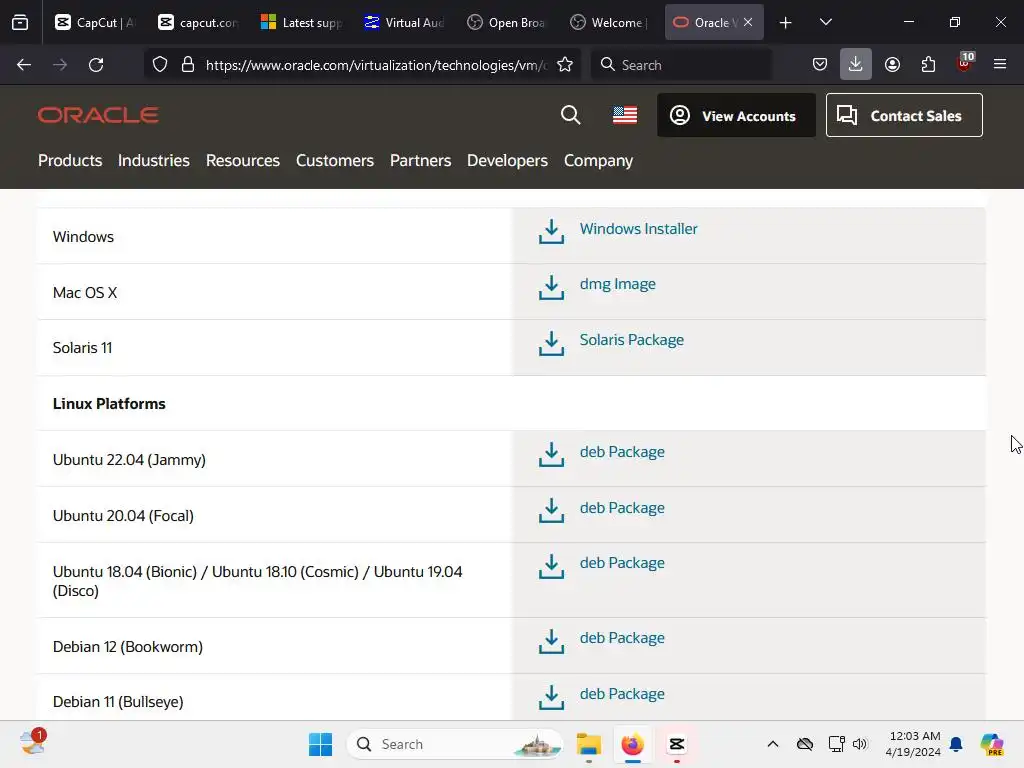Viewport: 1024px width, 768px height.
Task: Open the Firefox View tab icon
Action: [20, 22]
